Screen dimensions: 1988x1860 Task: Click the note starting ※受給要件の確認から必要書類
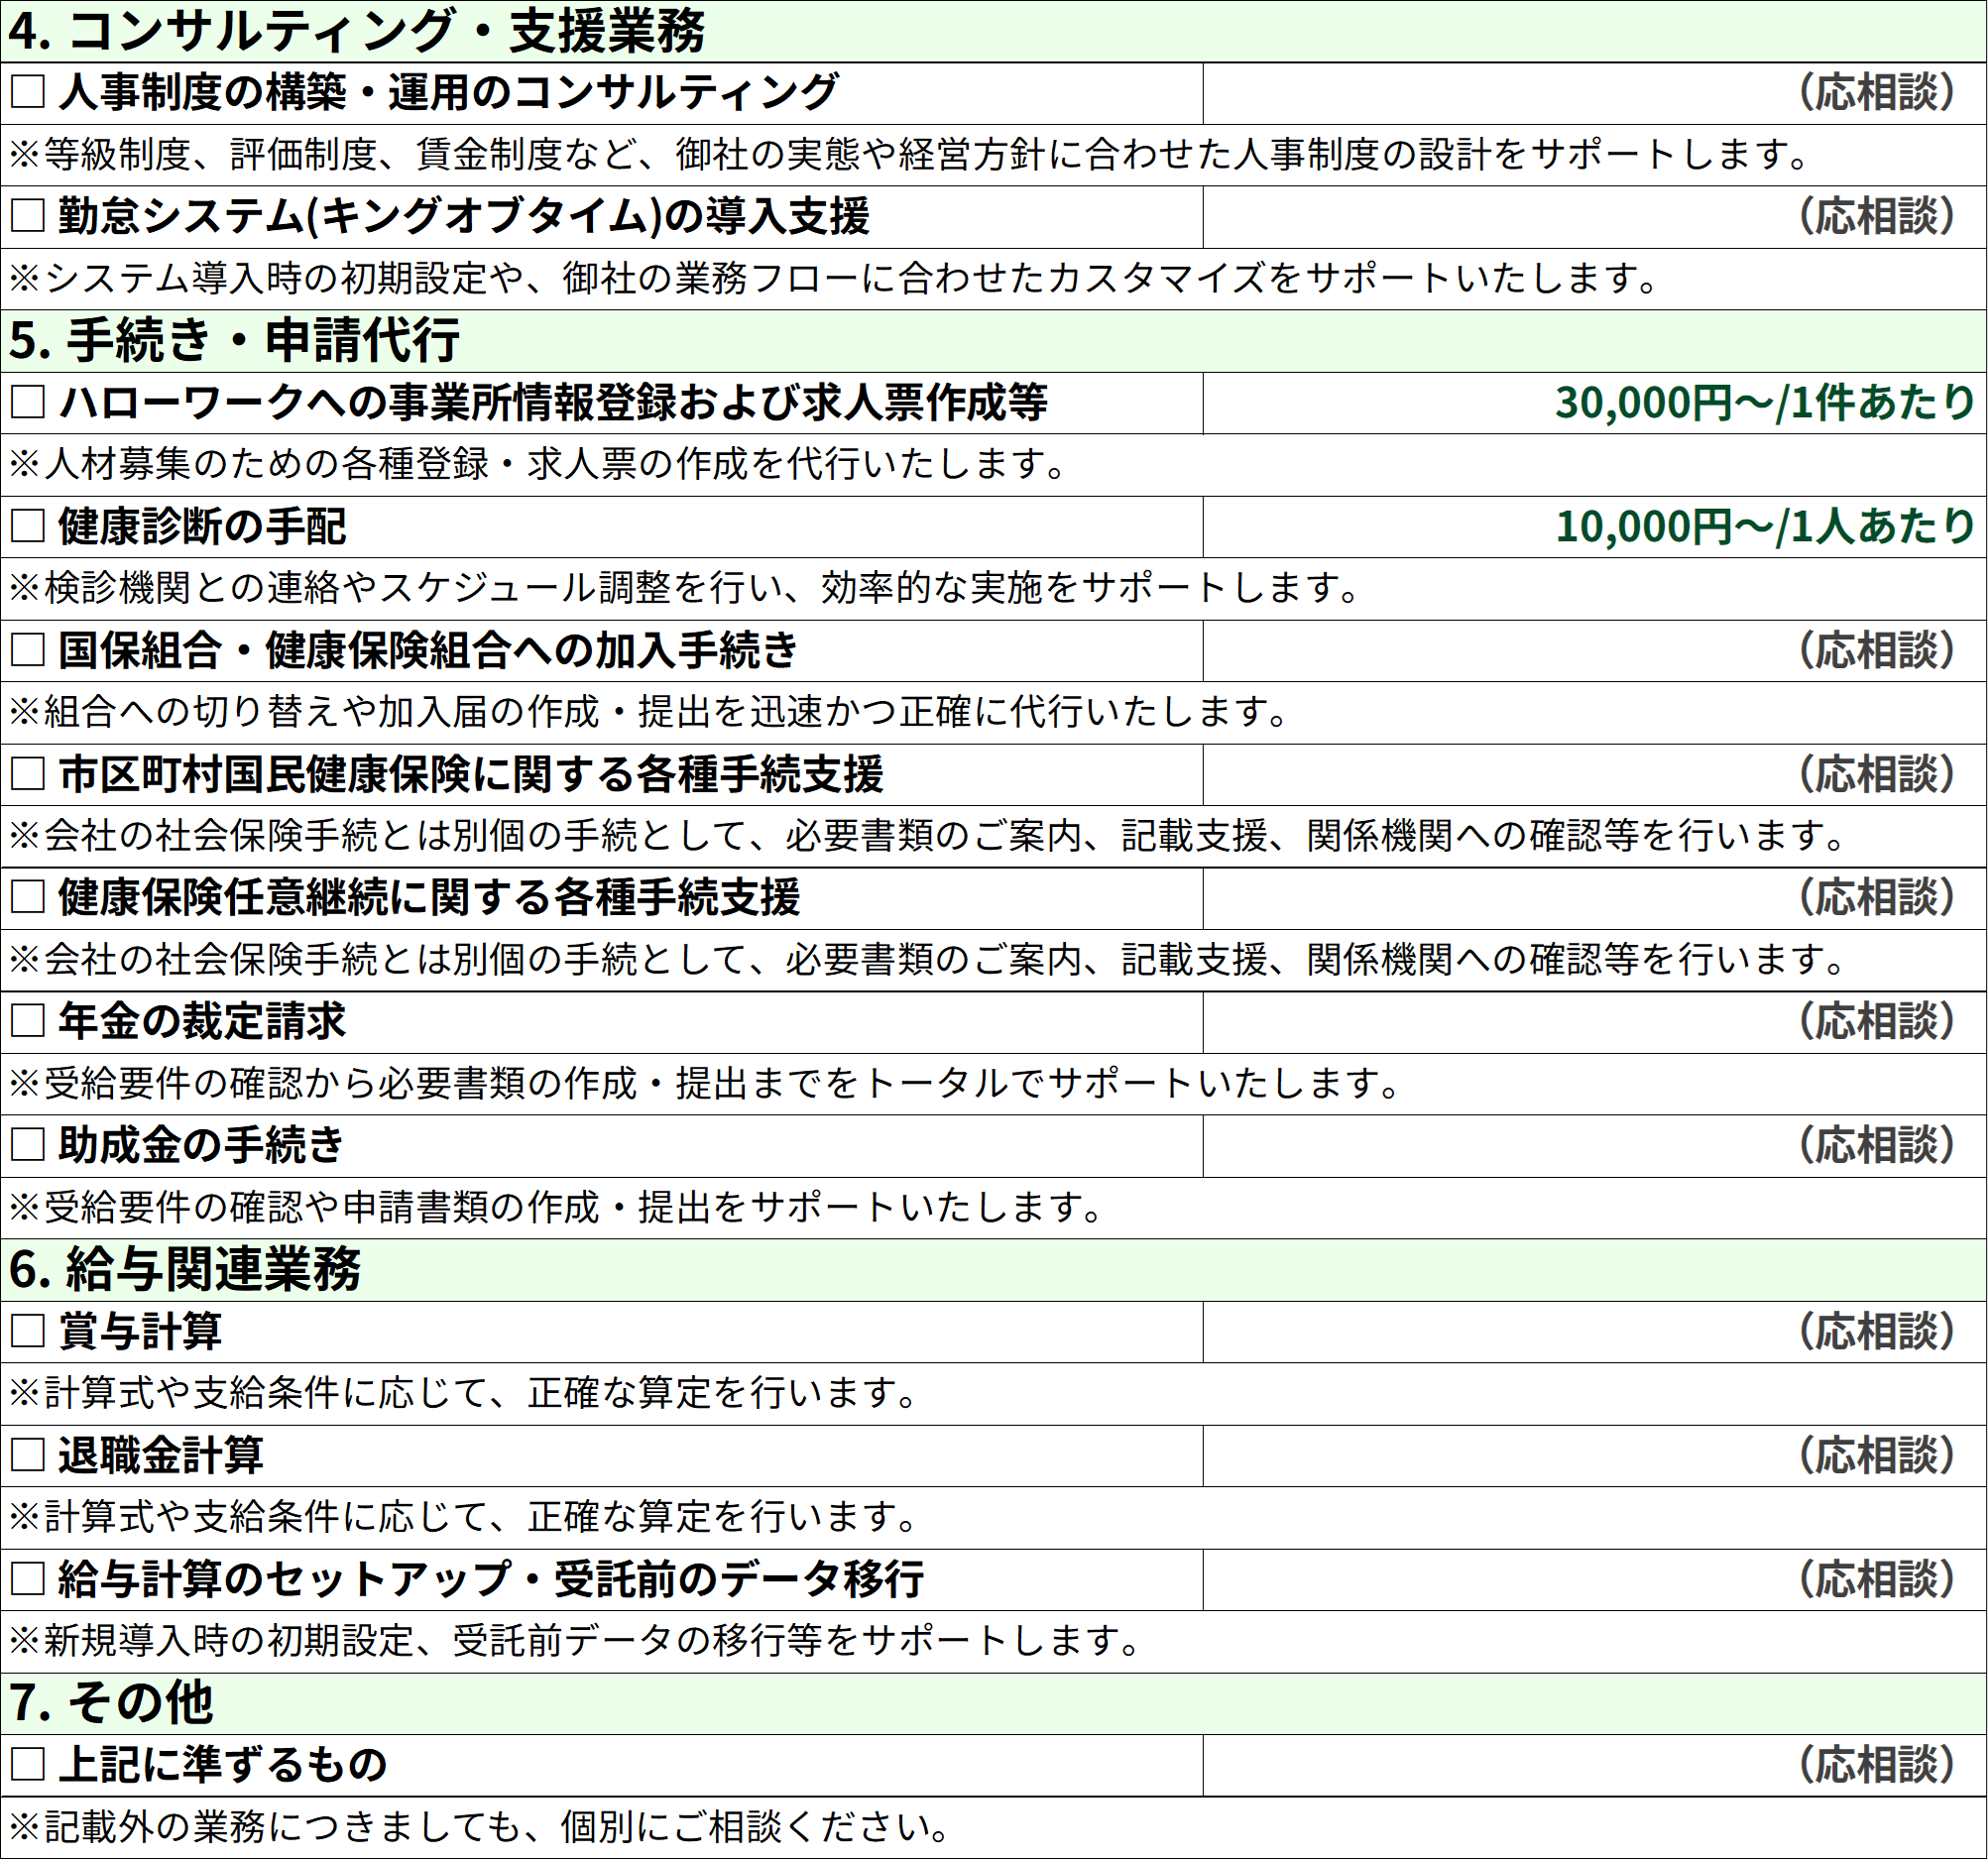[x=705, y=1083]
